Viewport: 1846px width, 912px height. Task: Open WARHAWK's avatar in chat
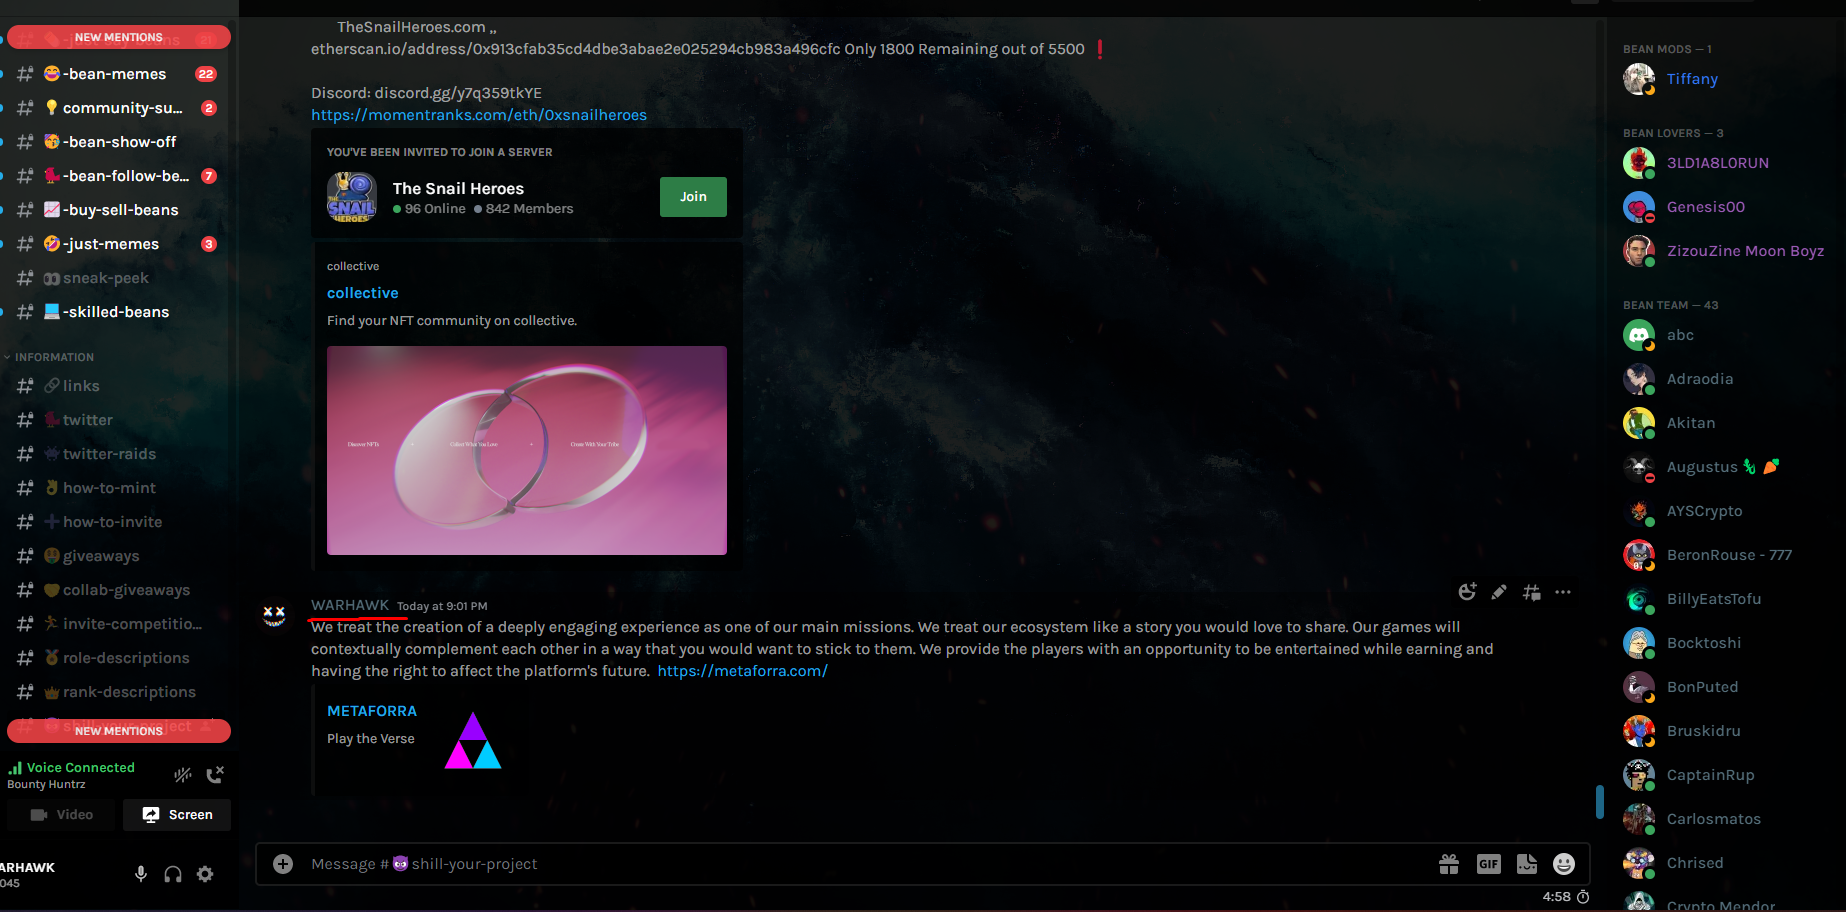pyautogui.click(x=274, y=616)
